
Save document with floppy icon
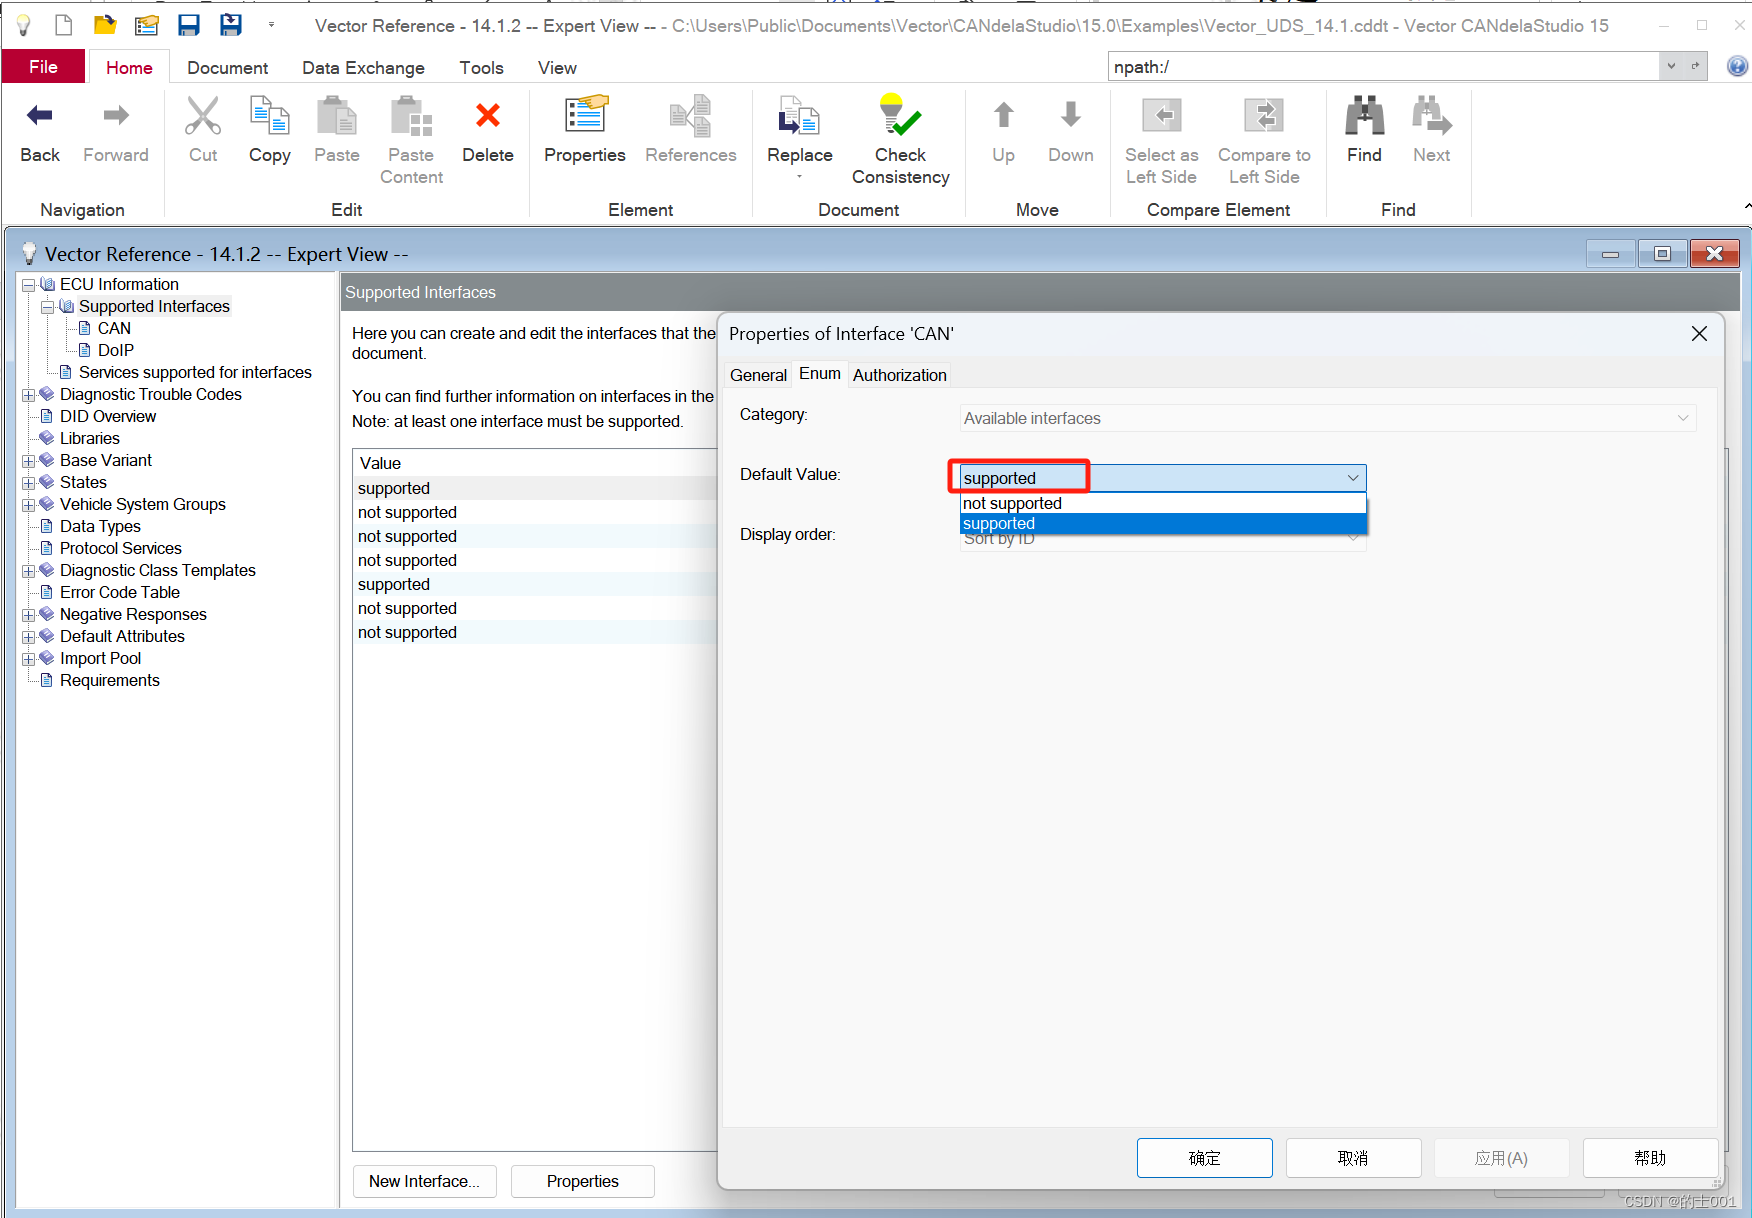tap(188, 25)
